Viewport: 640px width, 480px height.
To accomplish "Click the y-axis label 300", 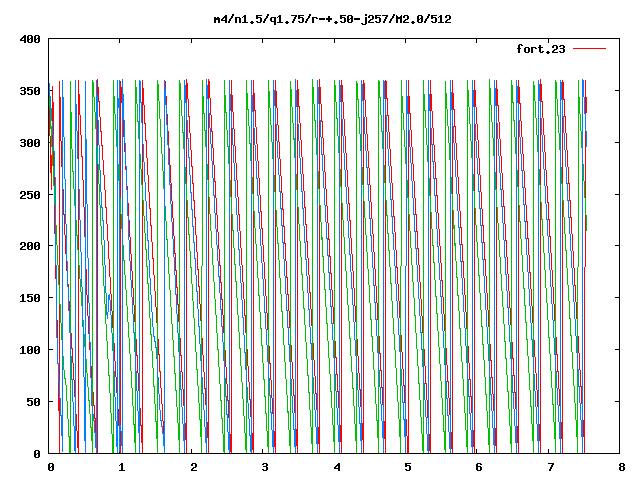I will pyautogui.click(x=30, y=143).
